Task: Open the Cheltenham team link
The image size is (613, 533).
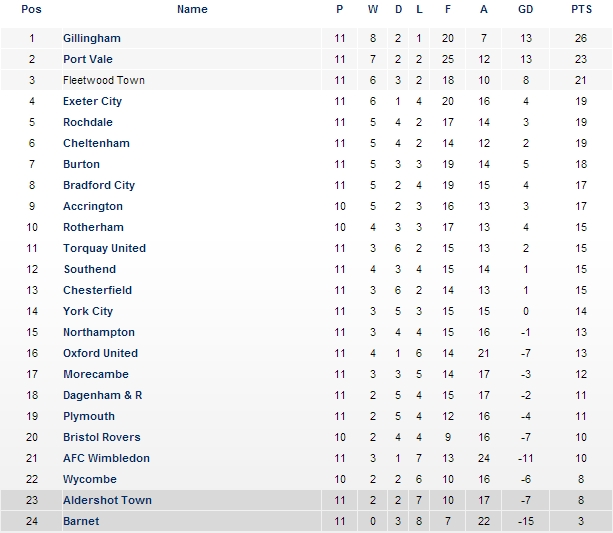Action: [x=96, y=143]
